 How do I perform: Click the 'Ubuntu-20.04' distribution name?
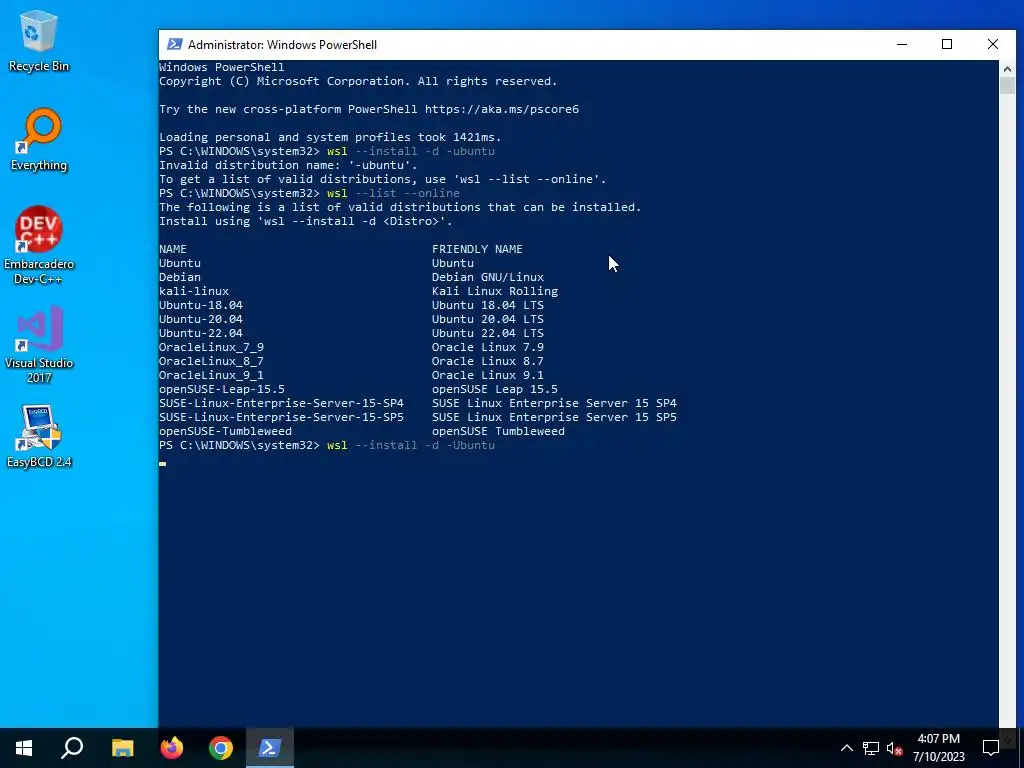pyautogui.click(x=200, y=319)
